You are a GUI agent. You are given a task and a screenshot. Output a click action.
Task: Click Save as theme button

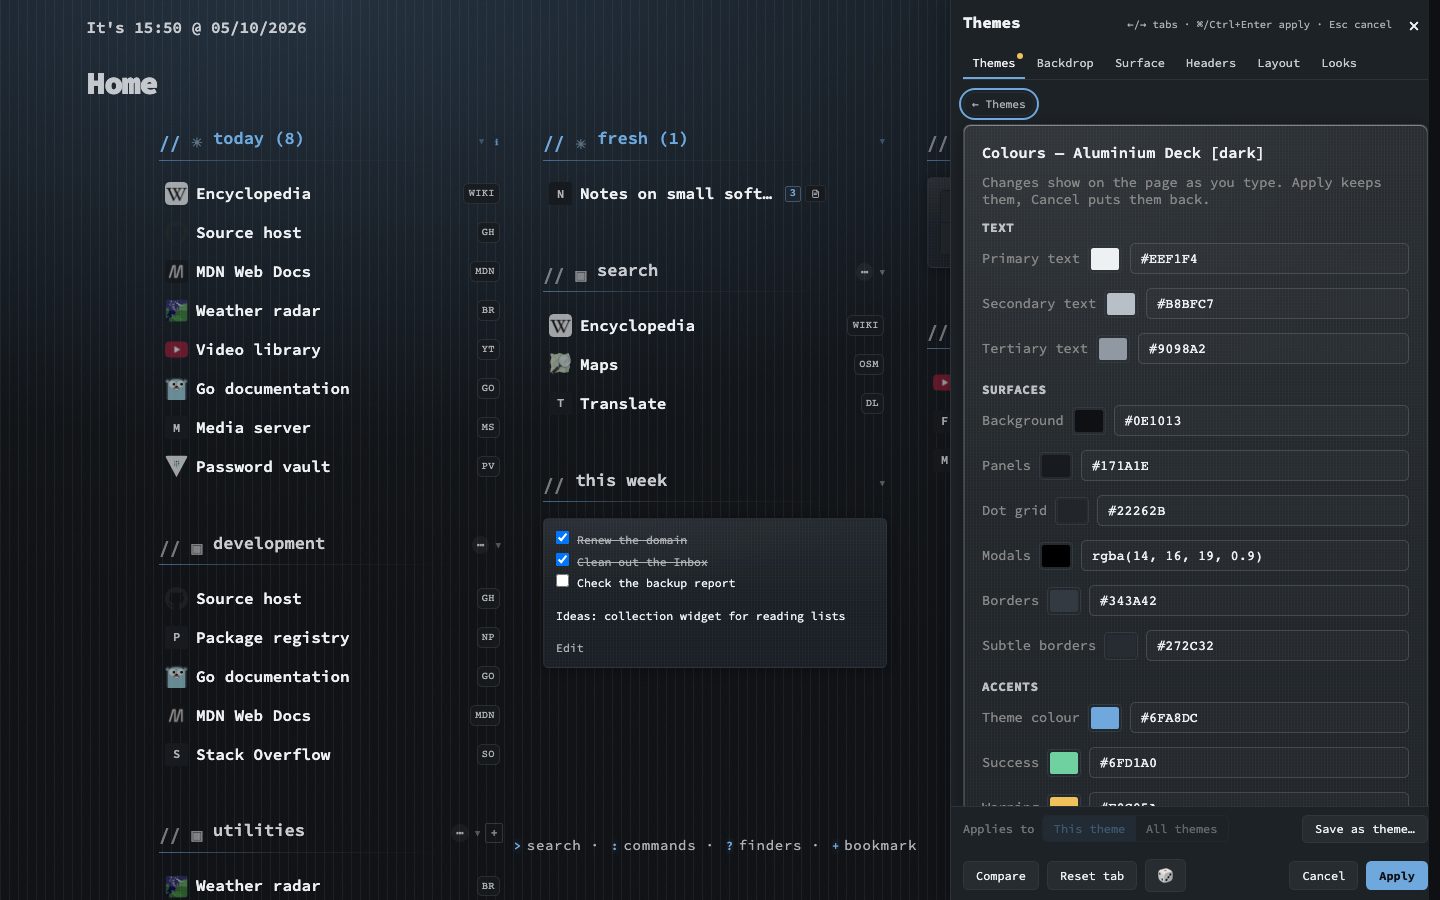(1365, 829)
